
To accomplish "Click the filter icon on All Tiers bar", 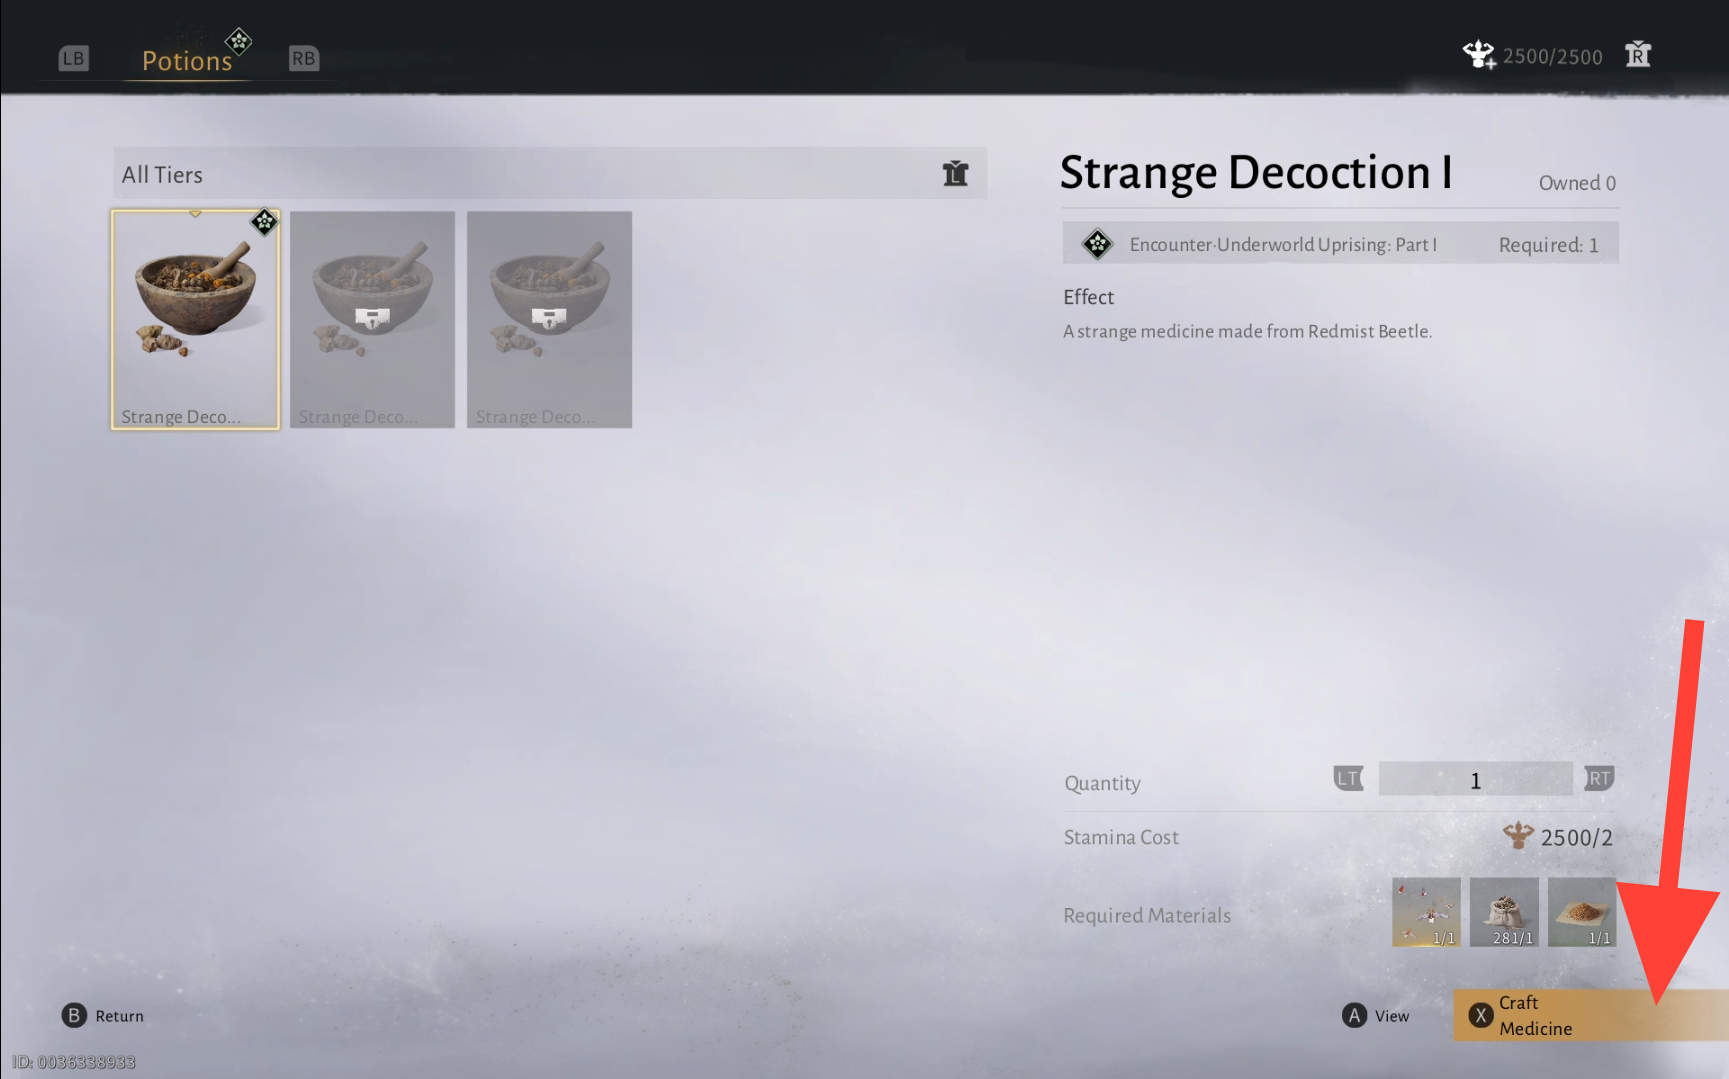I will (x=955, y=173).
